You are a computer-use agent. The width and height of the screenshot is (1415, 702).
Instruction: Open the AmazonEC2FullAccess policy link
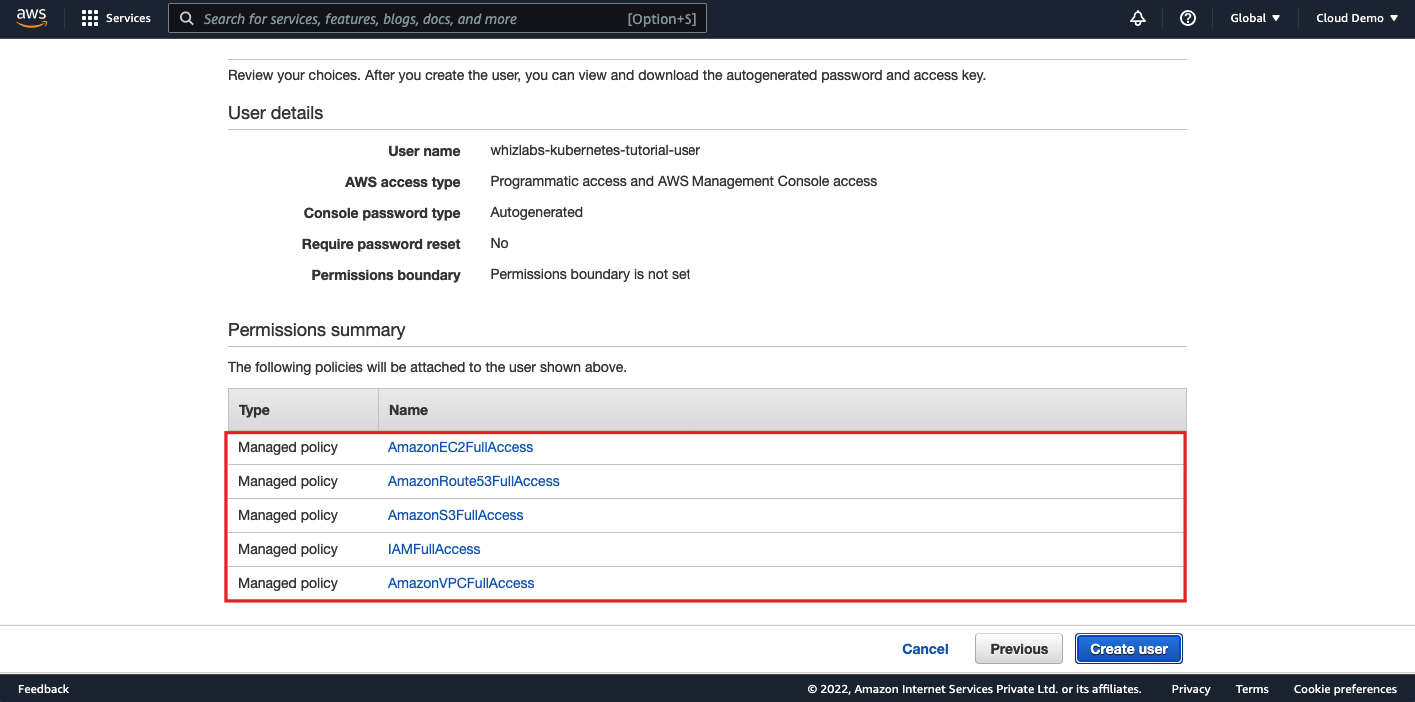point(460,447)
